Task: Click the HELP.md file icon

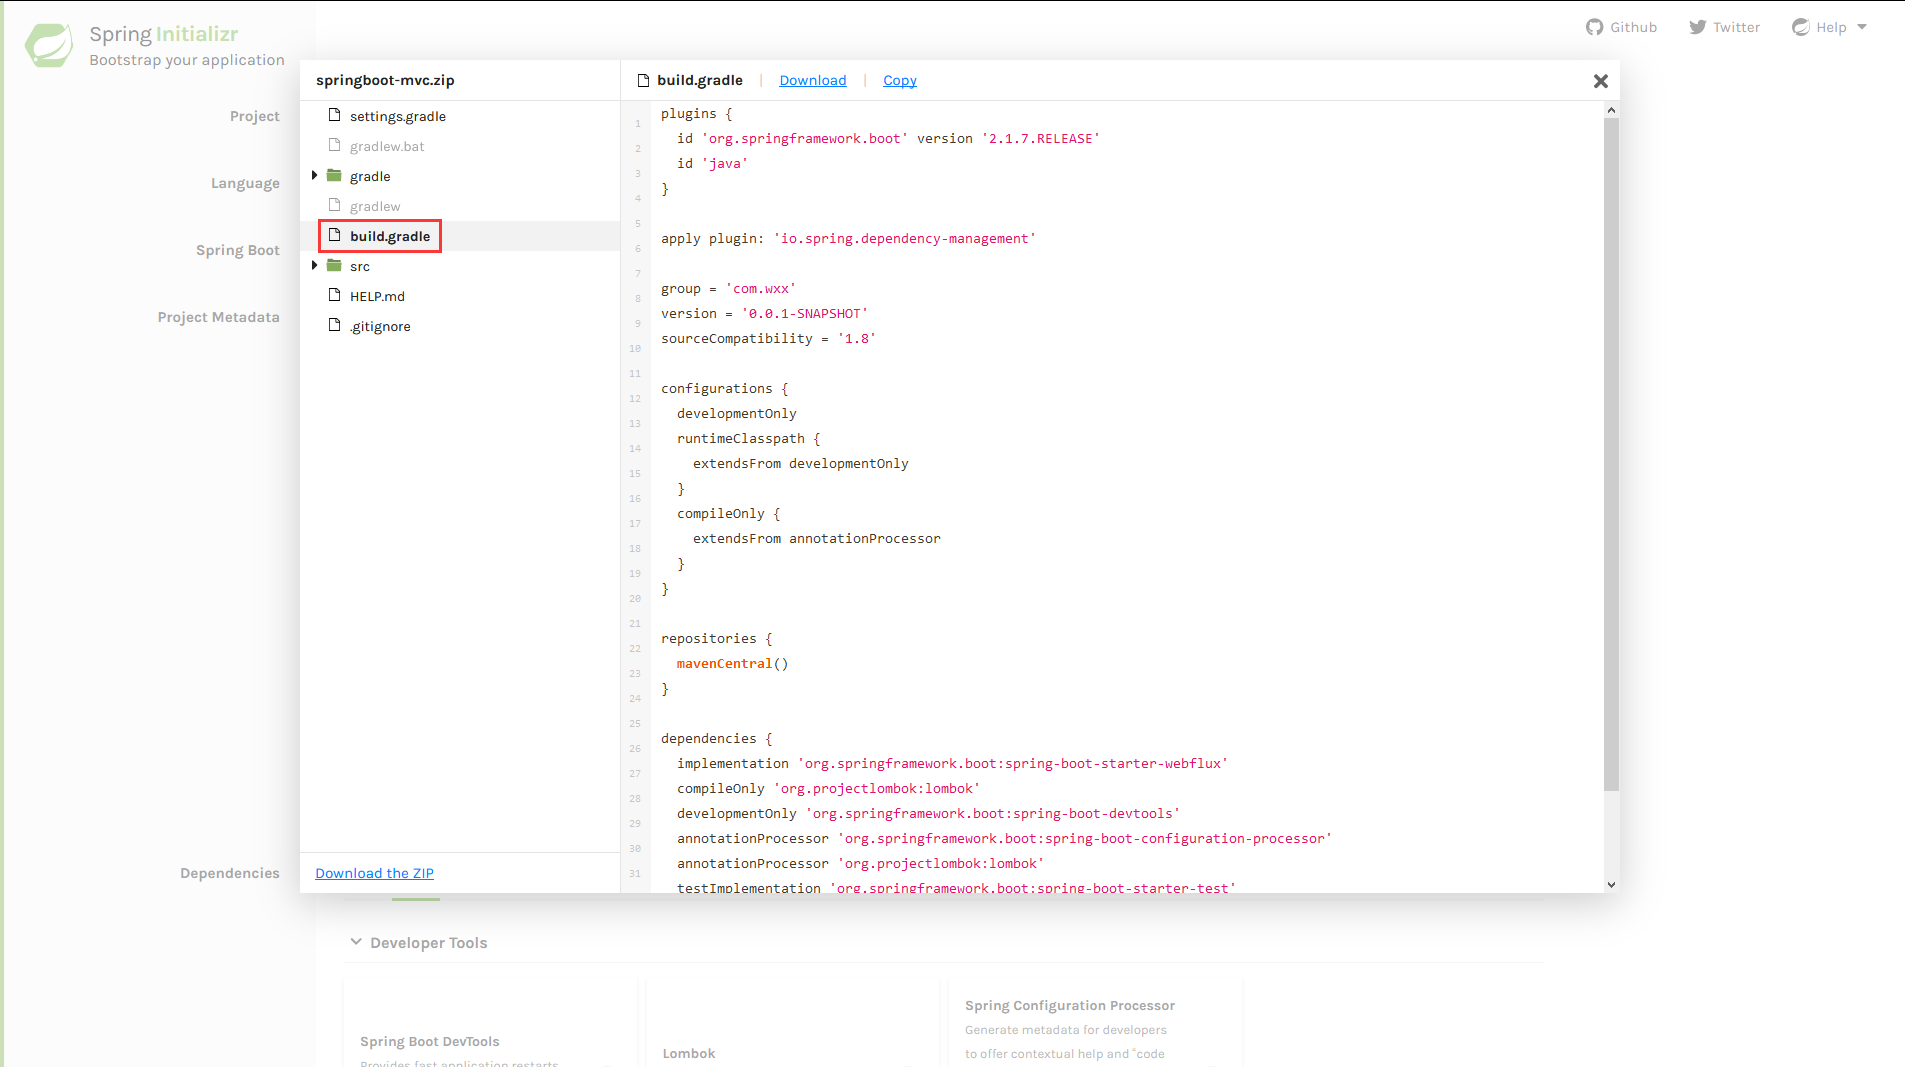Action: click(x=335, y=295)
